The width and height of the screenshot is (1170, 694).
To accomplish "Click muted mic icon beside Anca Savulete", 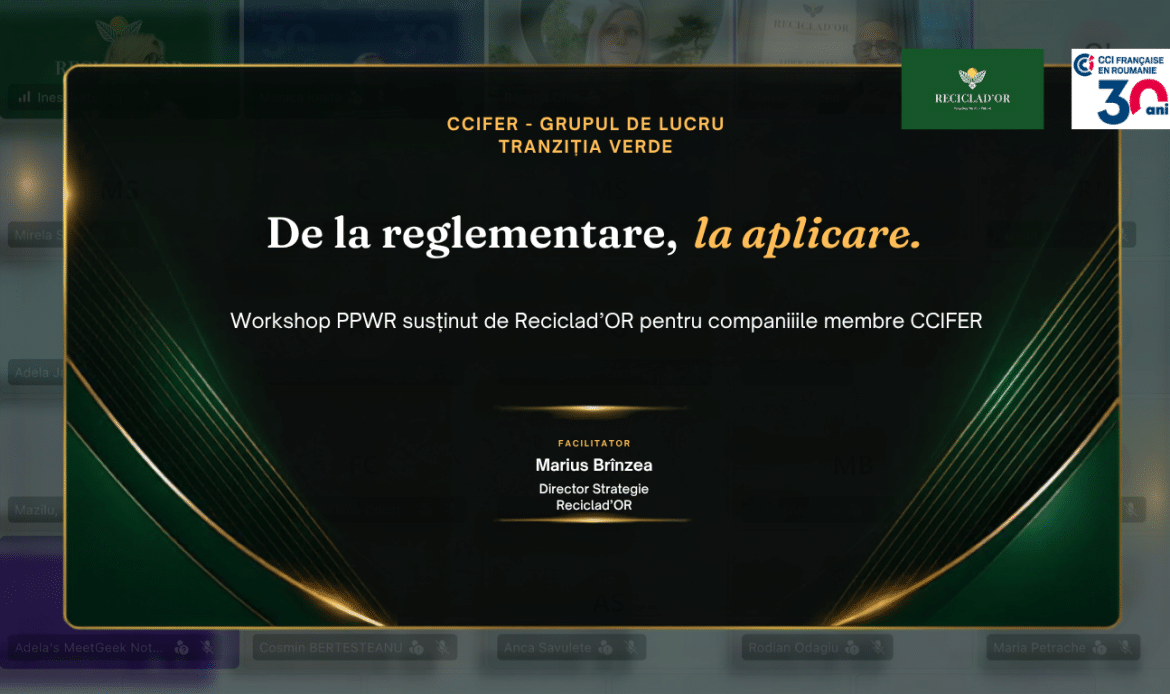I will (631, 648).
